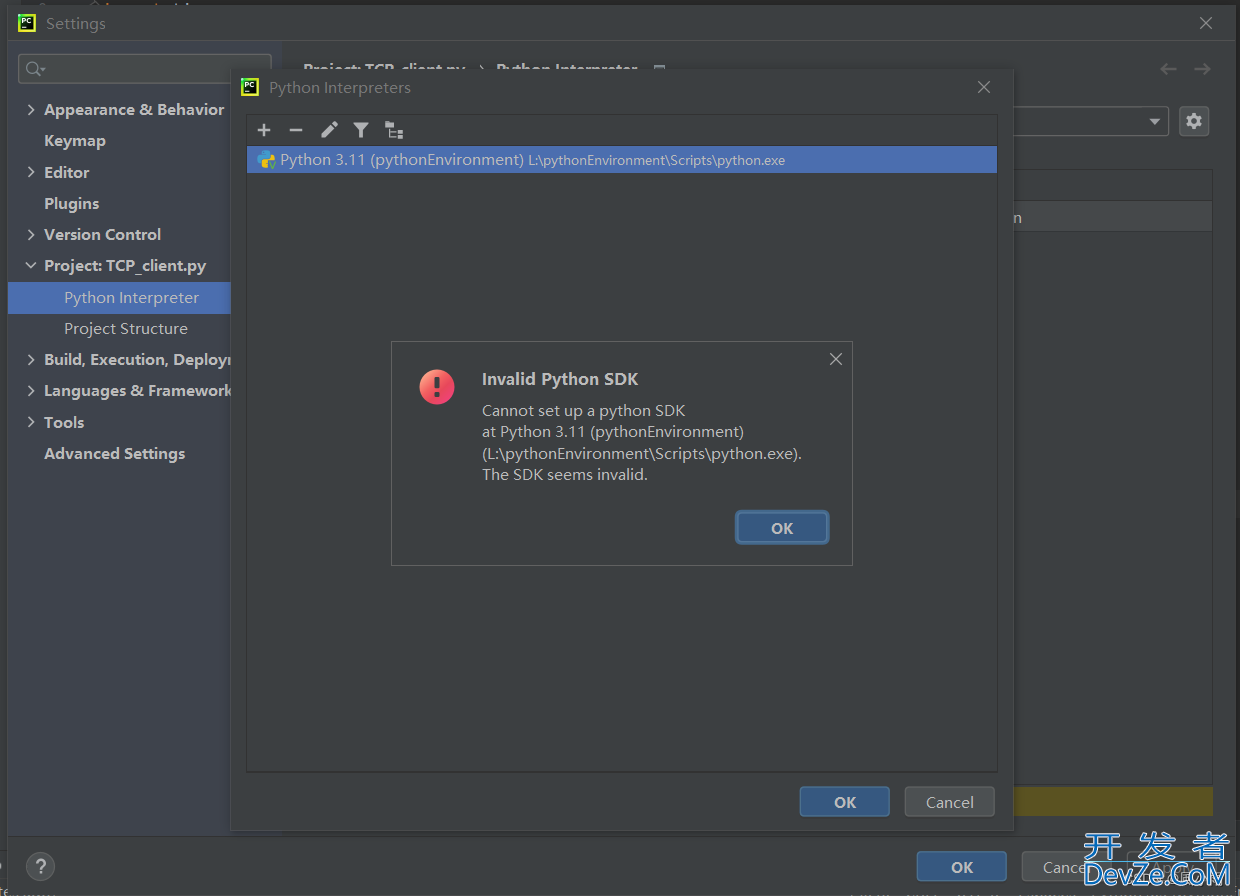Open the Python interpreter dropdown arrow
Viewport: 1240px width, 896px height.
1156,122
